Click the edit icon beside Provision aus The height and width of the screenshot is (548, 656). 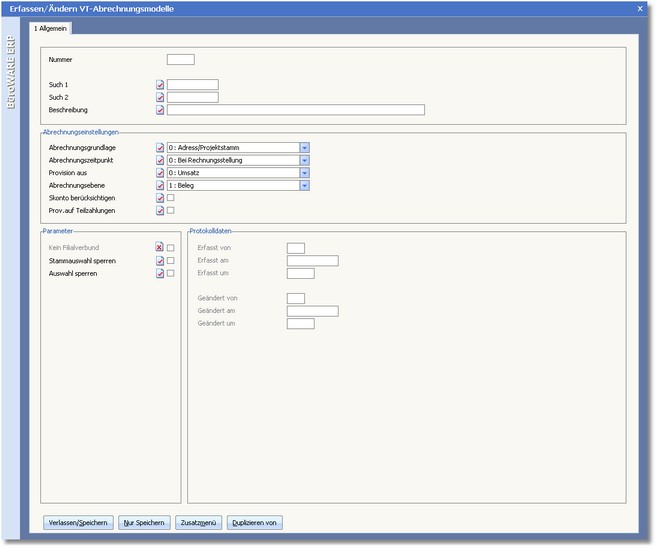pyautogui.click(x=160, y=173)
